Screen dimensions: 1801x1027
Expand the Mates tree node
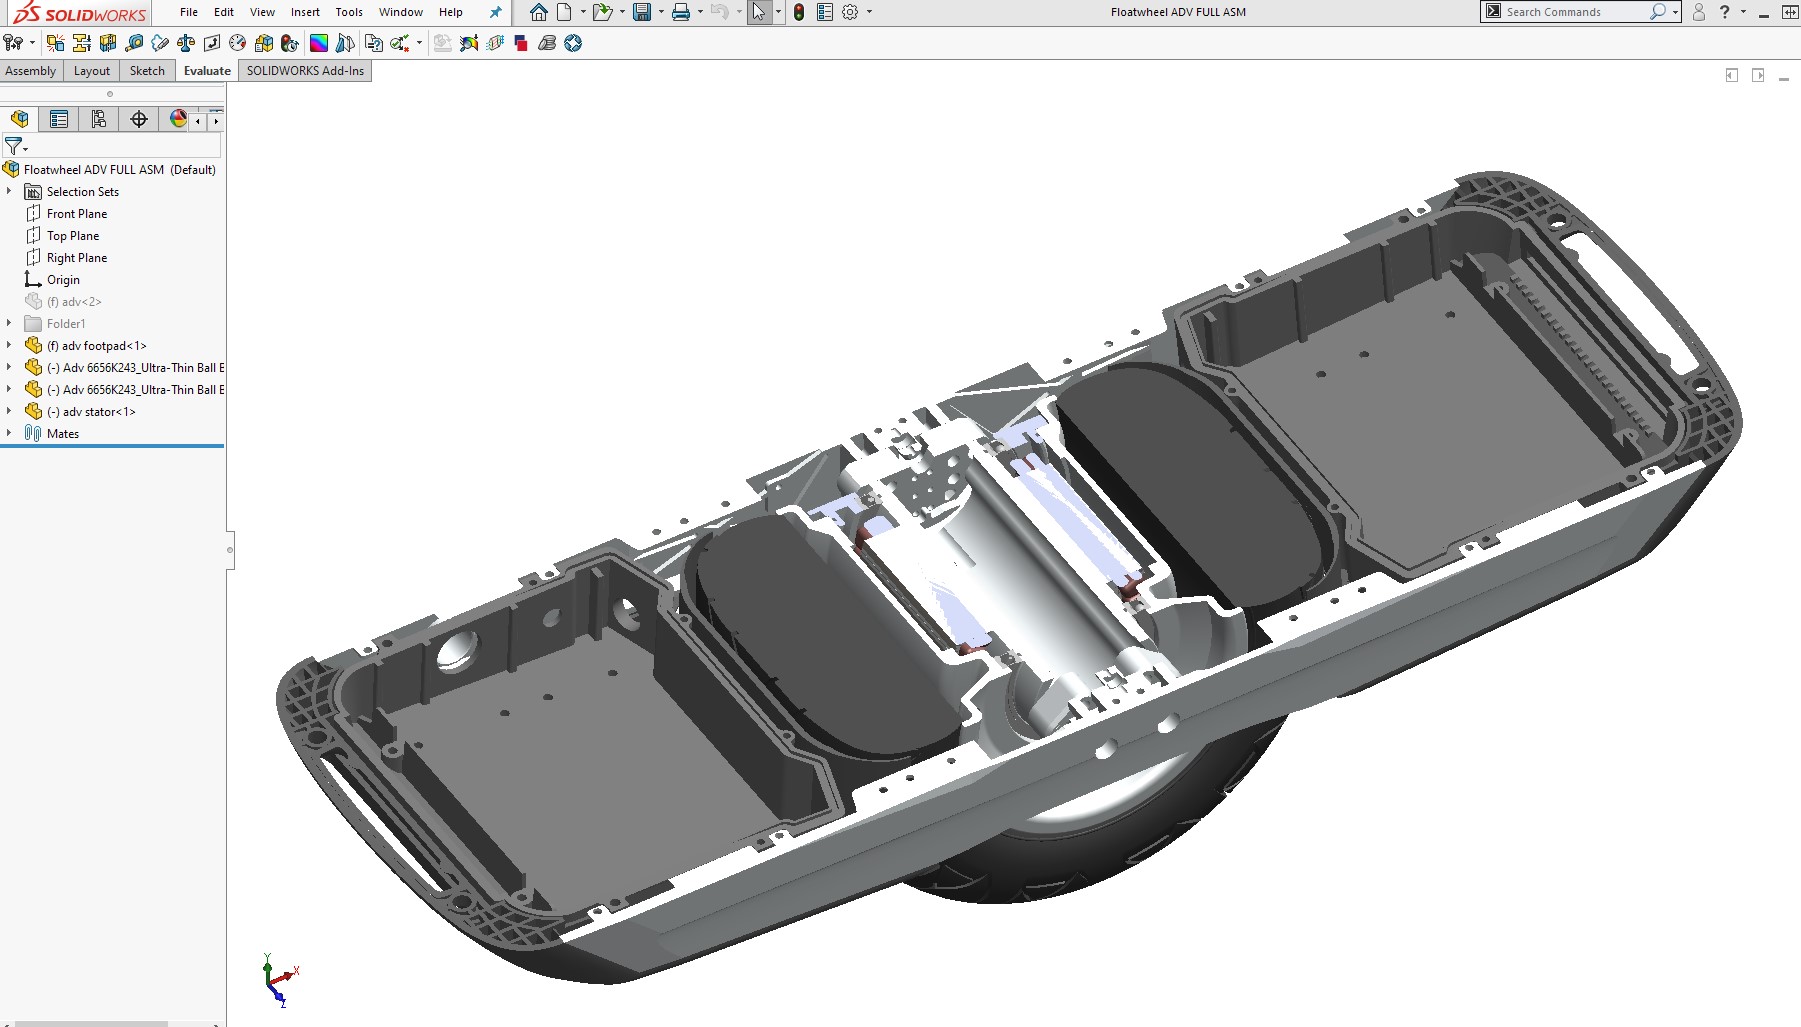tap(9, 433)
